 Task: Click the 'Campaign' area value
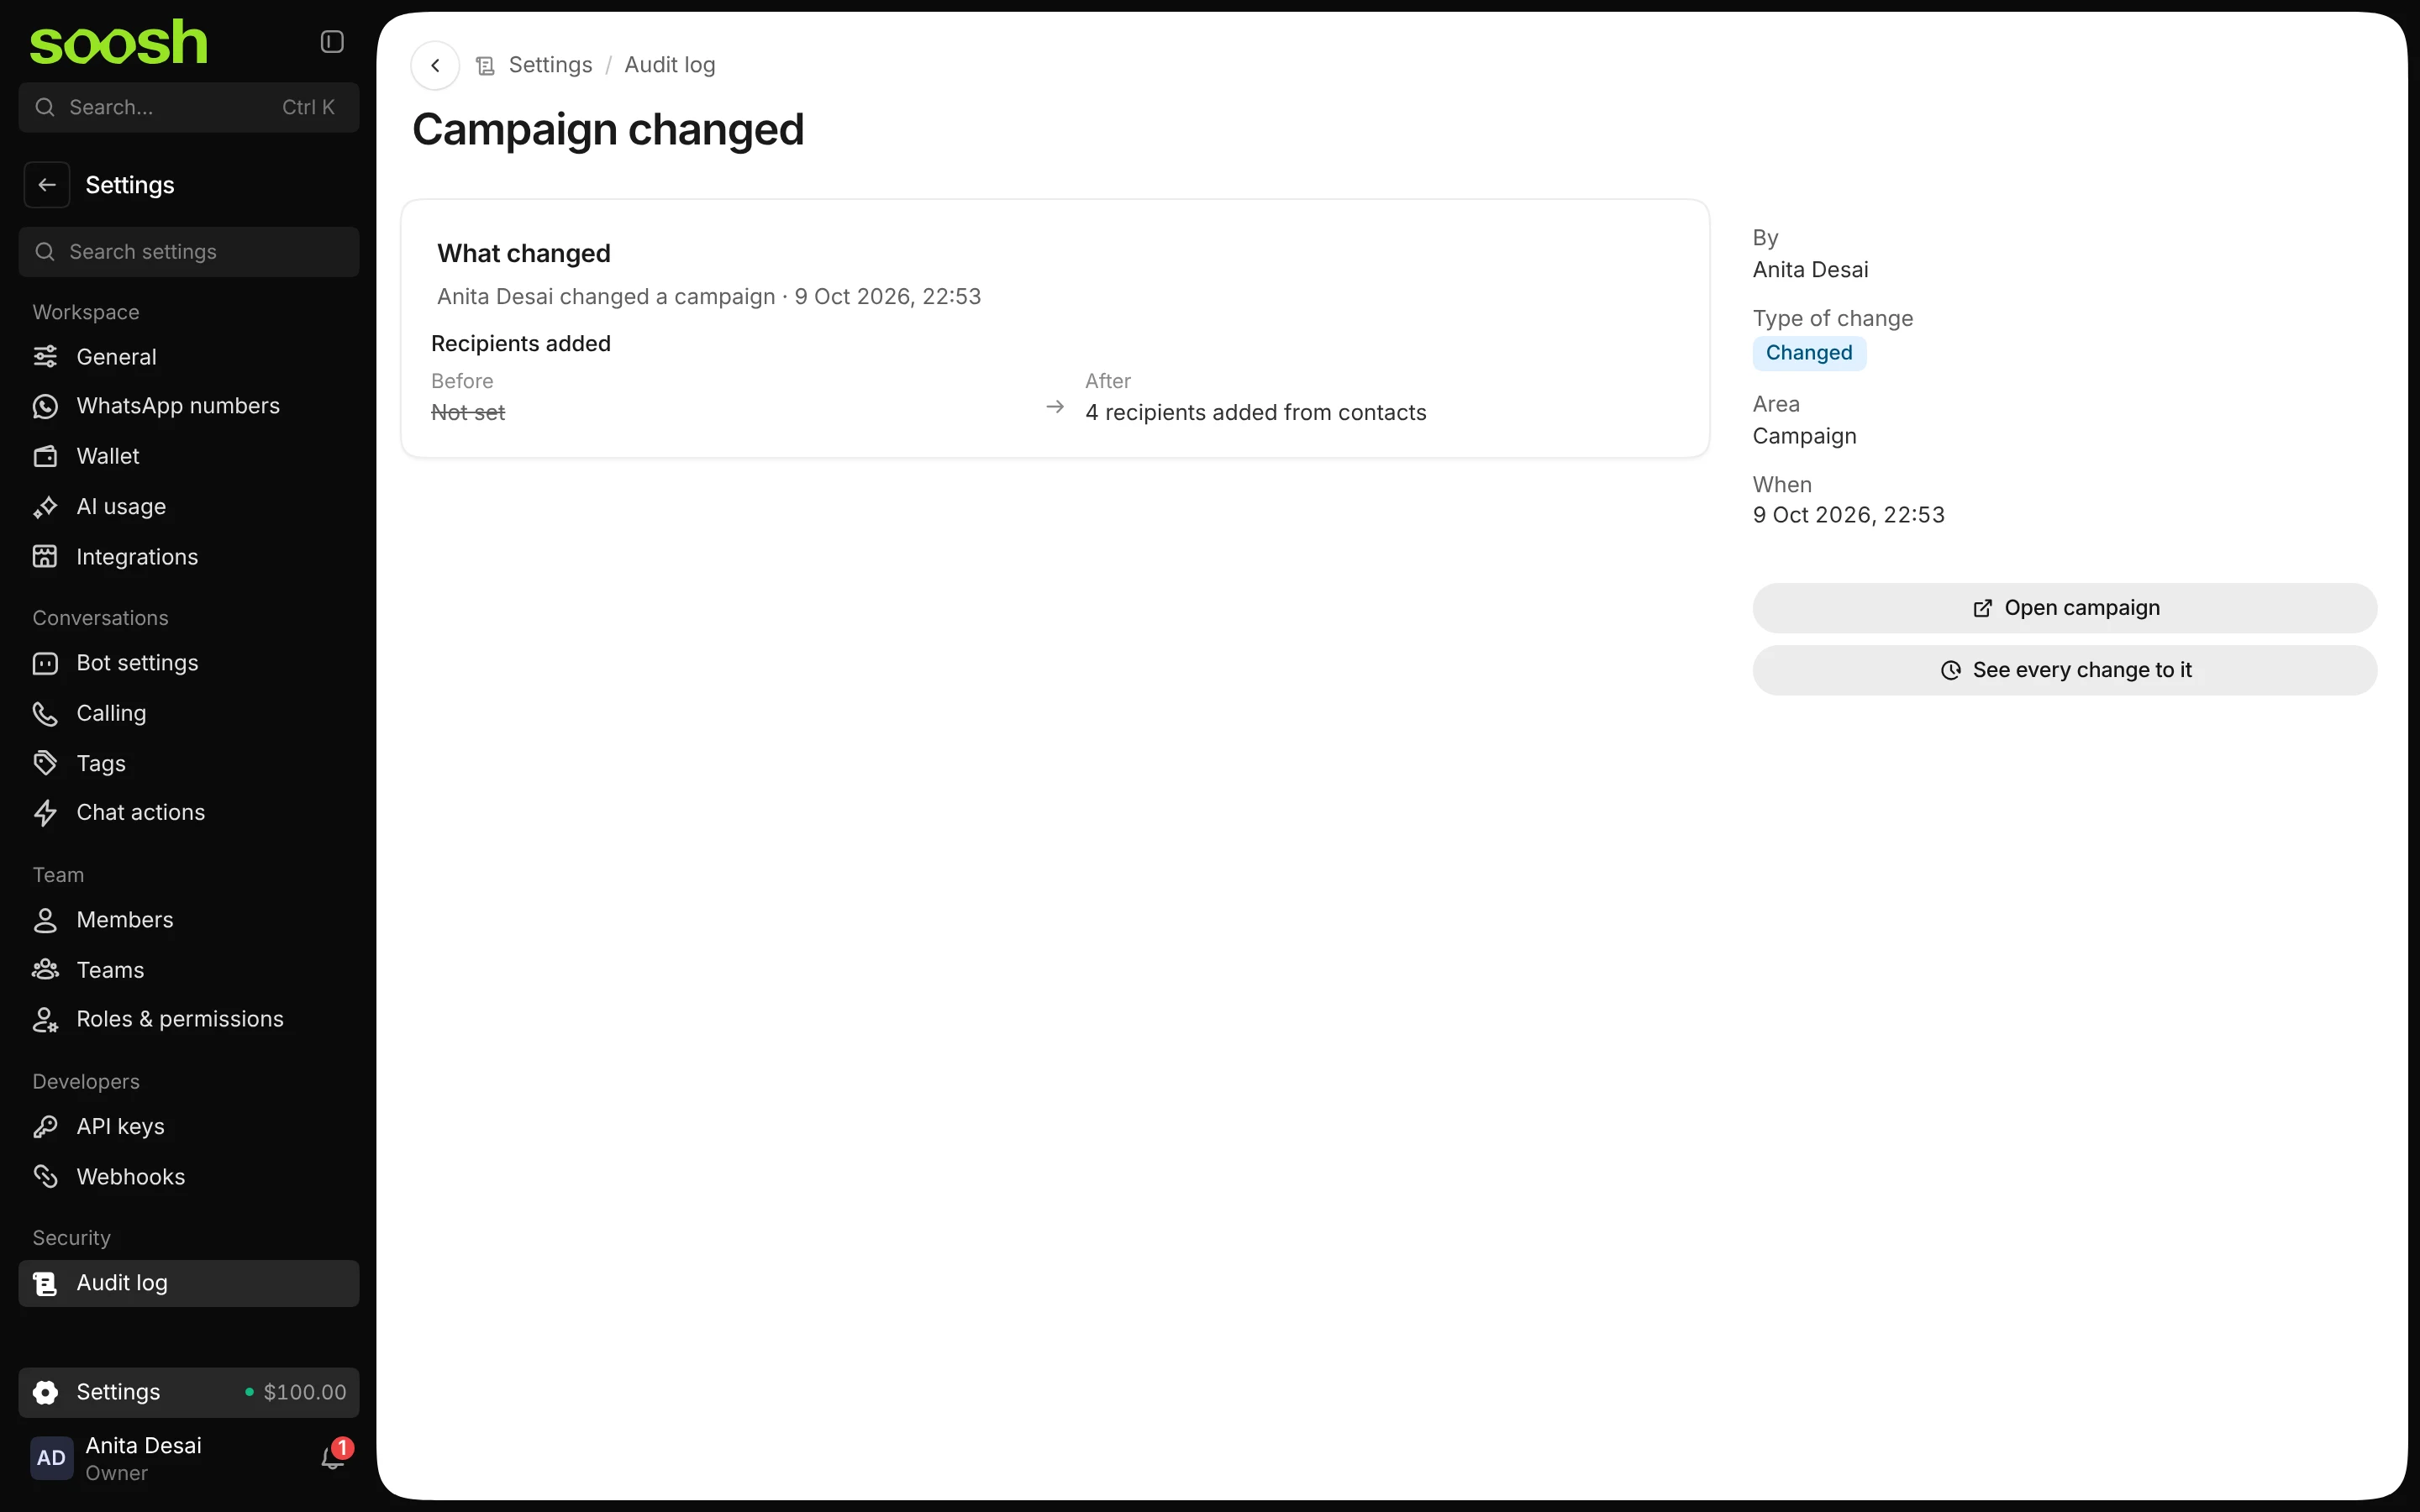(1804, 436)
